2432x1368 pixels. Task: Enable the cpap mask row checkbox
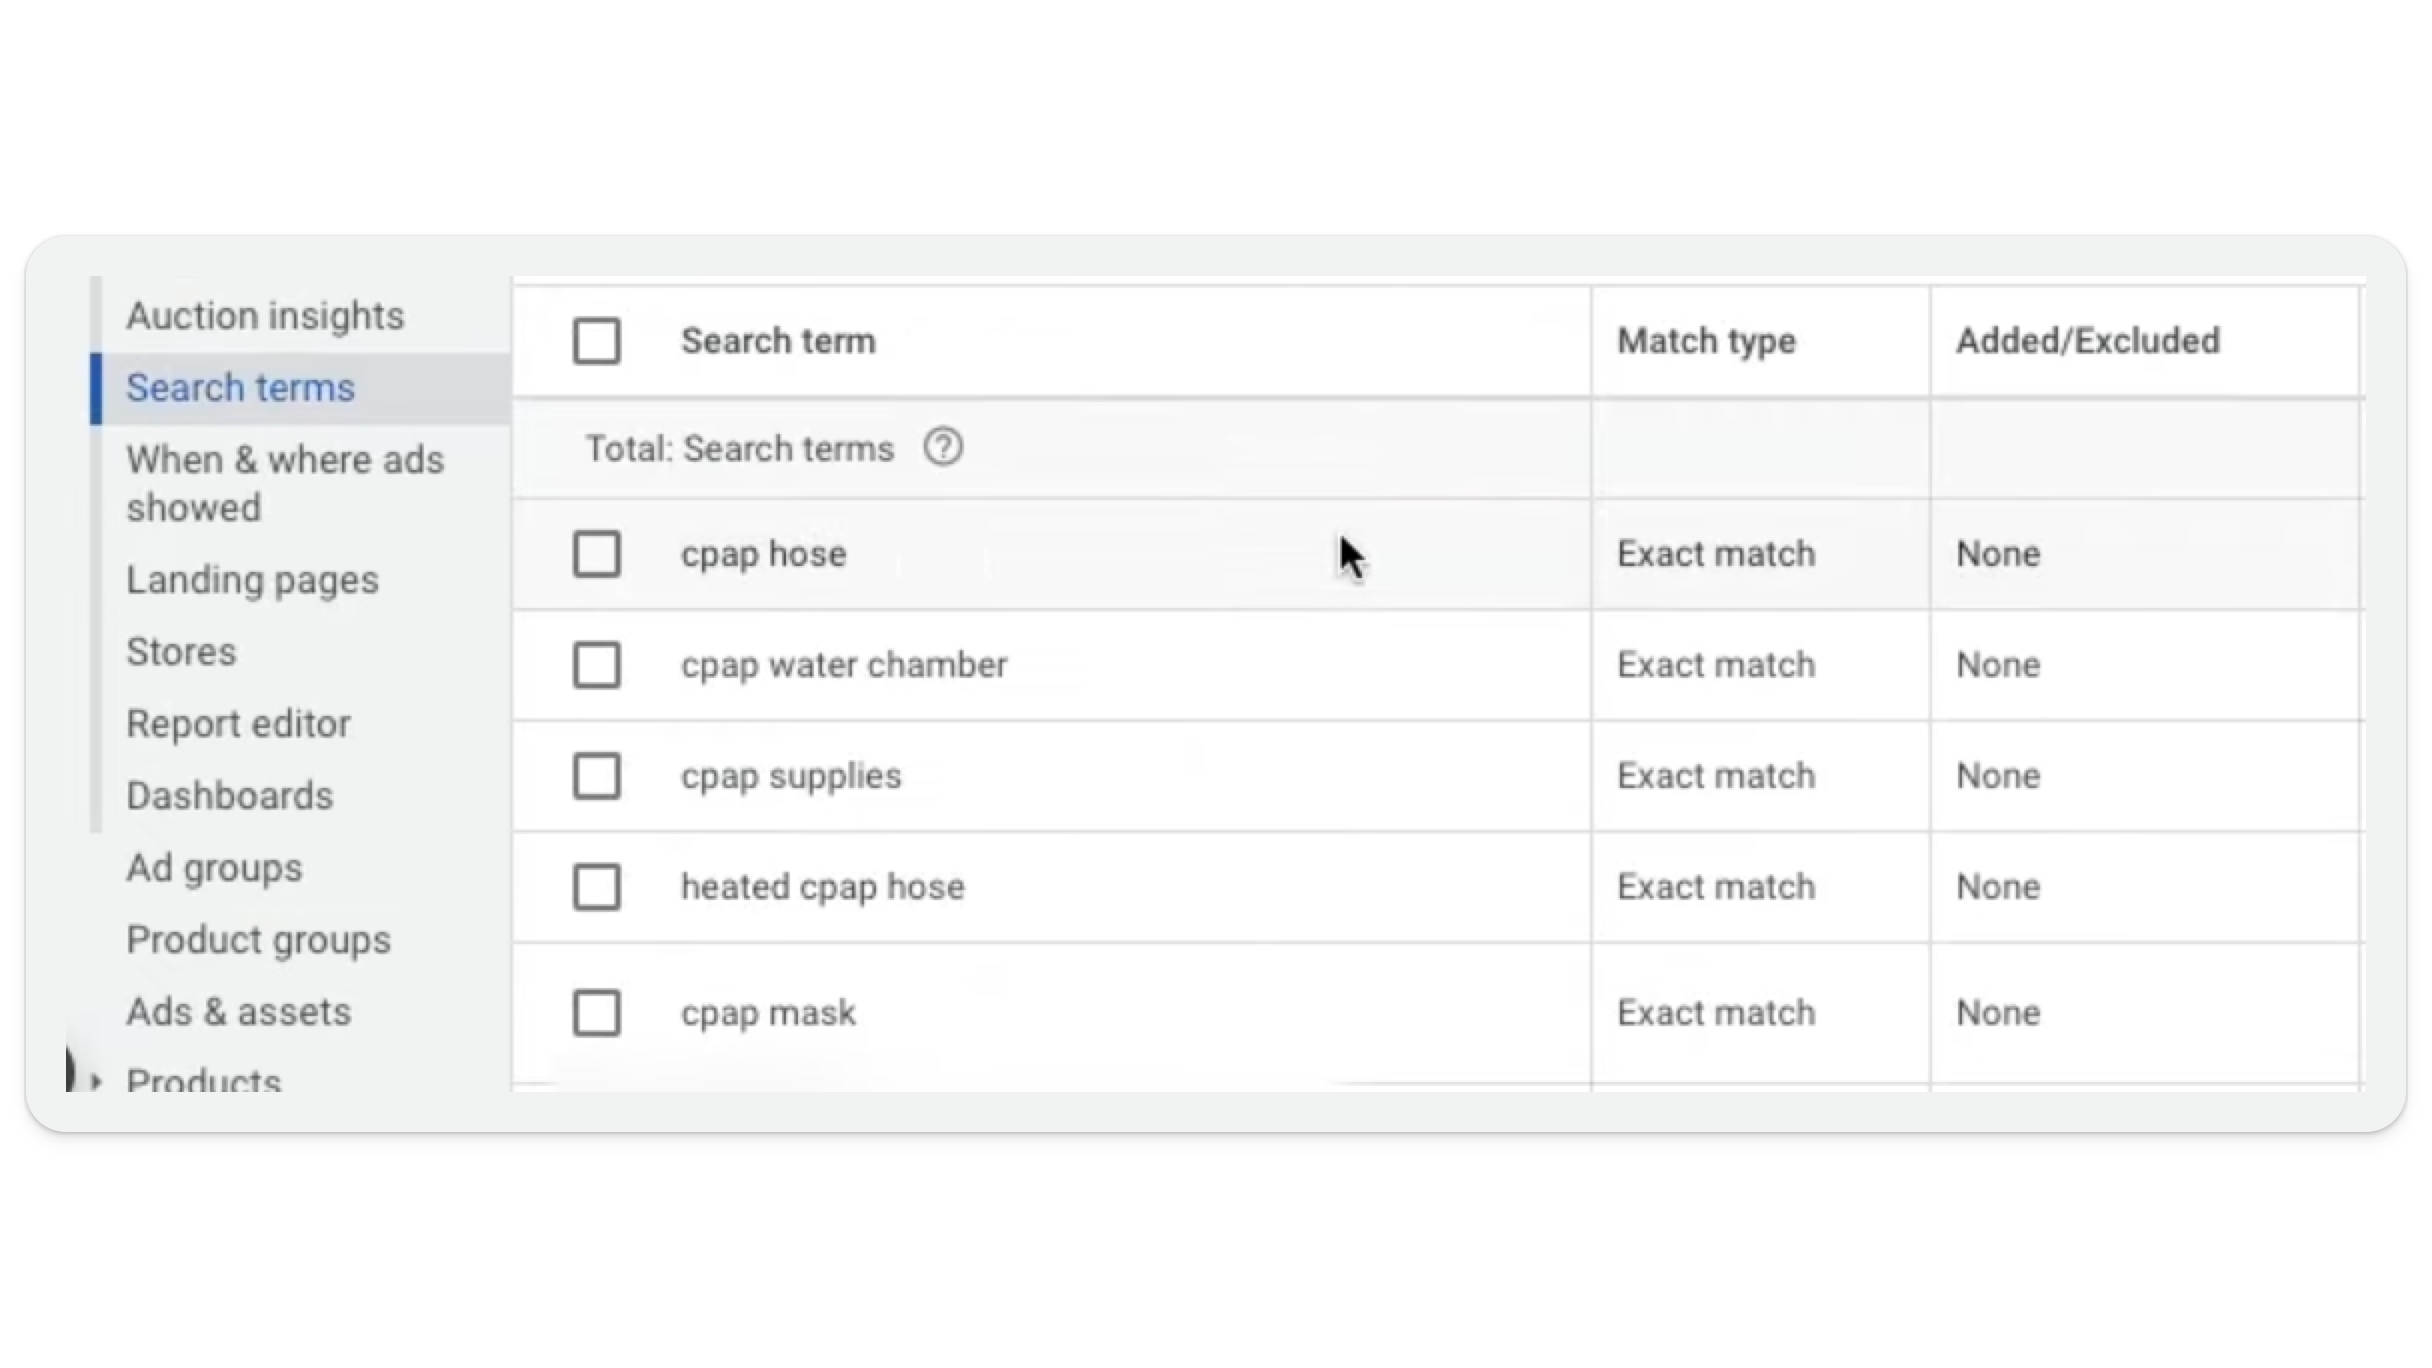tap(596, 1012)
